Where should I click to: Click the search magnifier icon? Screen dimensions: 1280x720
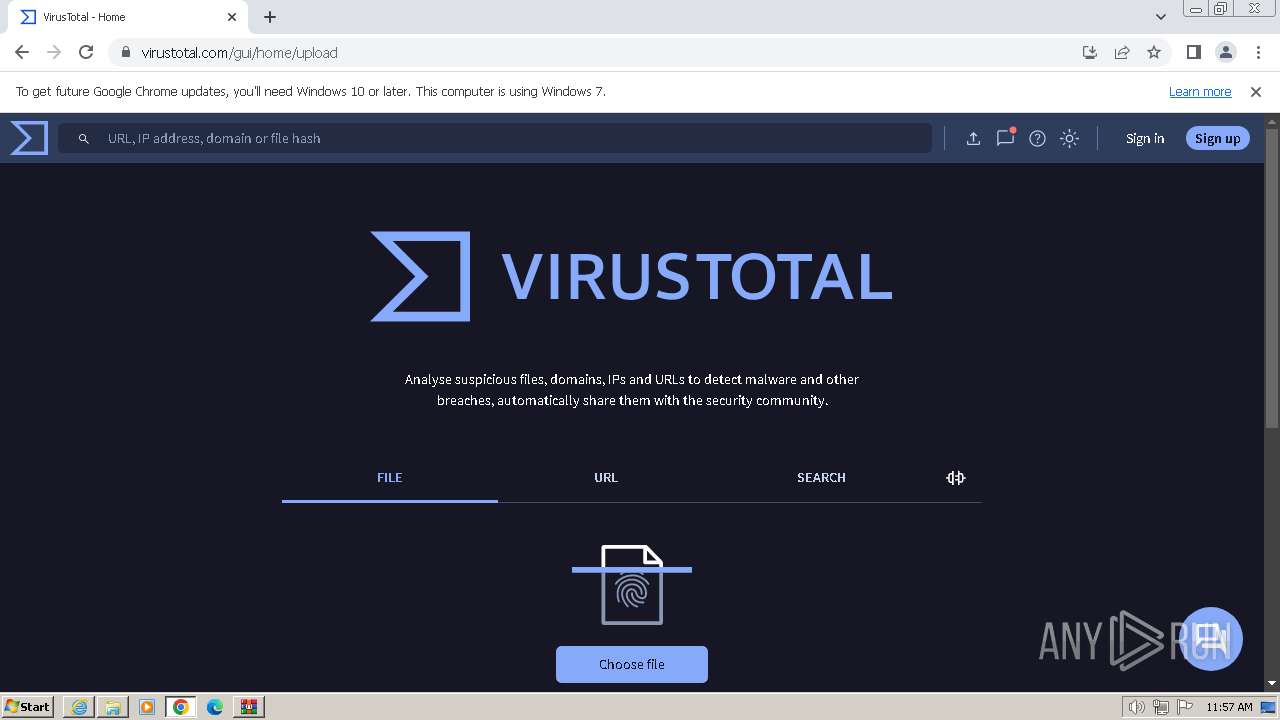pyautogui.click(x=84, y=139)
